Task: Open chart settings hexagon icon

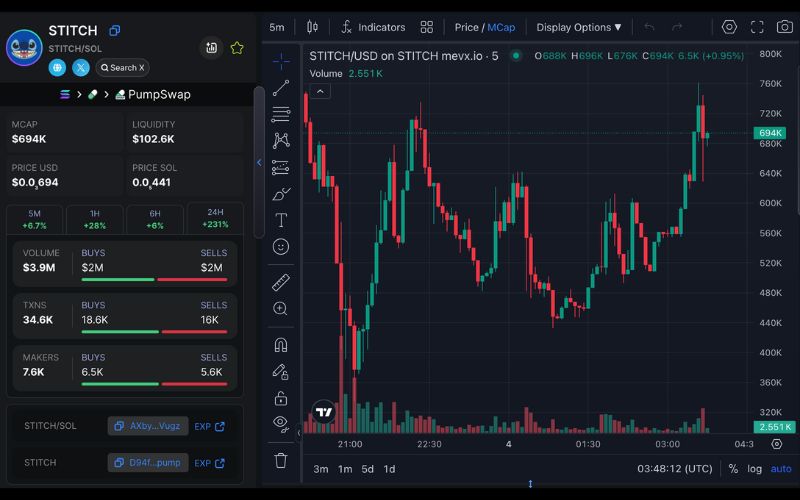Action: point(729,27)
